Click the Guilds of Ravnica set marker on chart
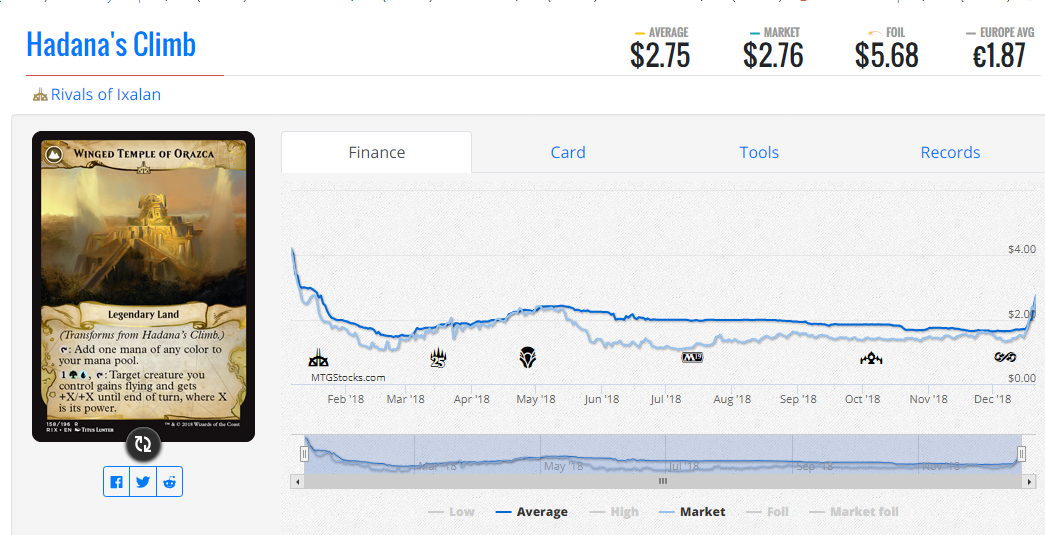The width and height of the screenshot is (1045, 535). coord(871,358)
